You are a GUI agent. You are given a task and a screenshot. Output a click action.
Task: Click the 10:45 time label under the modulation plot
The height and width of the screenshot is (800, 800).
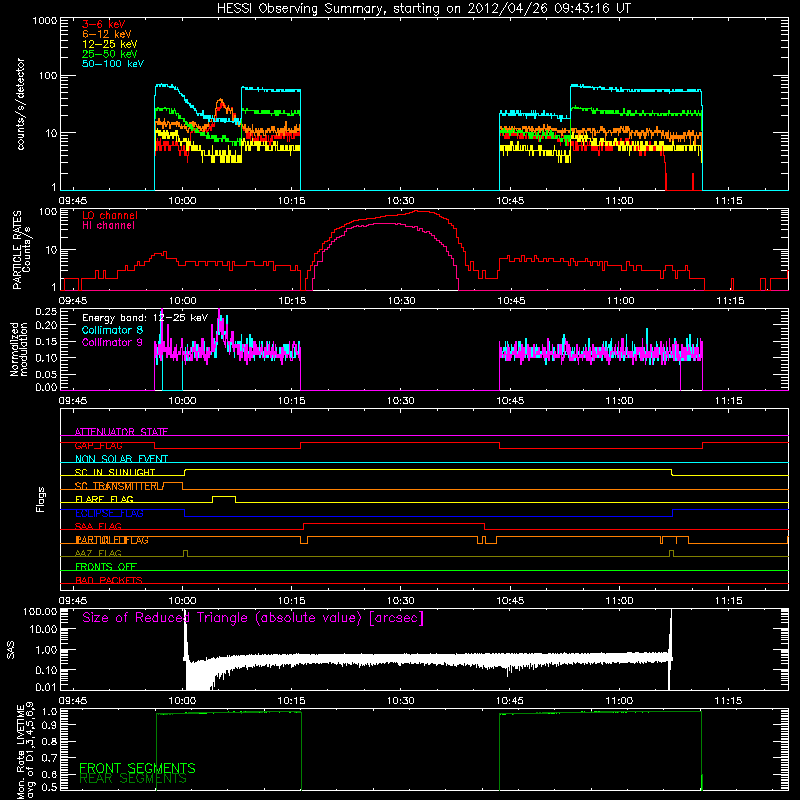click(x=510, y=401)
